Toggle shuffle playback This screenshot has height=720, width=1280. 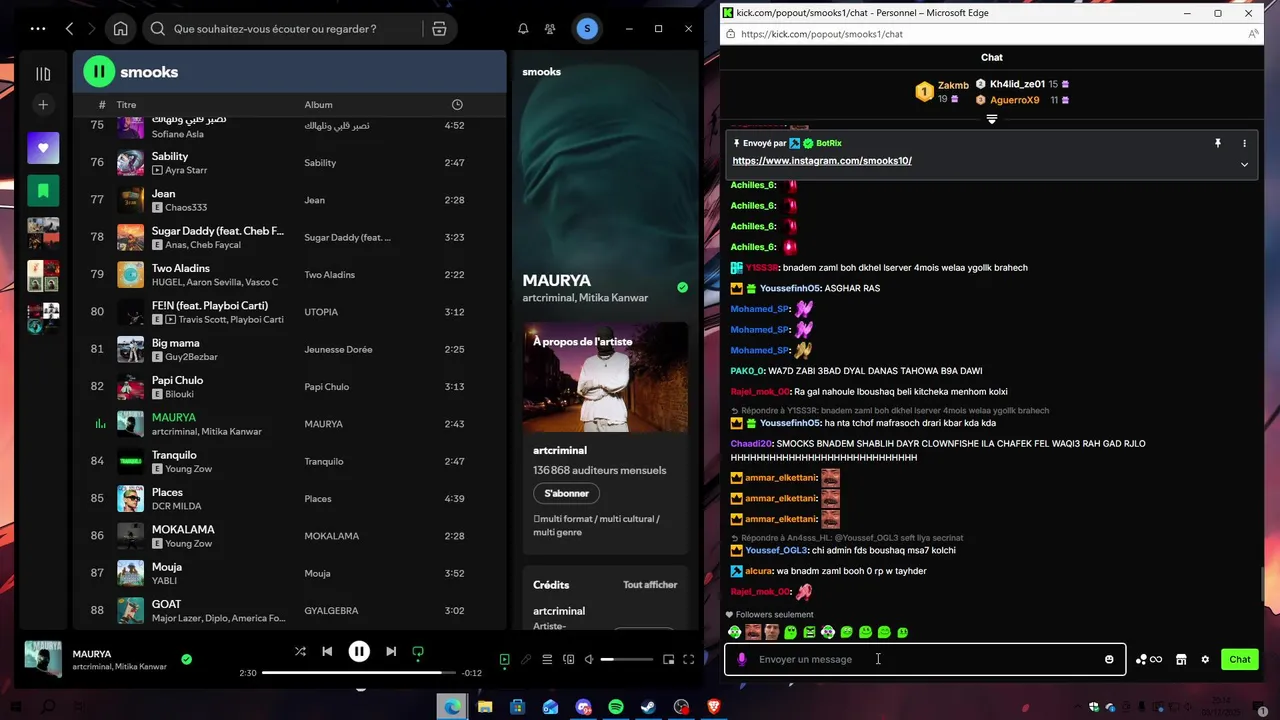(x=300, y=651)
